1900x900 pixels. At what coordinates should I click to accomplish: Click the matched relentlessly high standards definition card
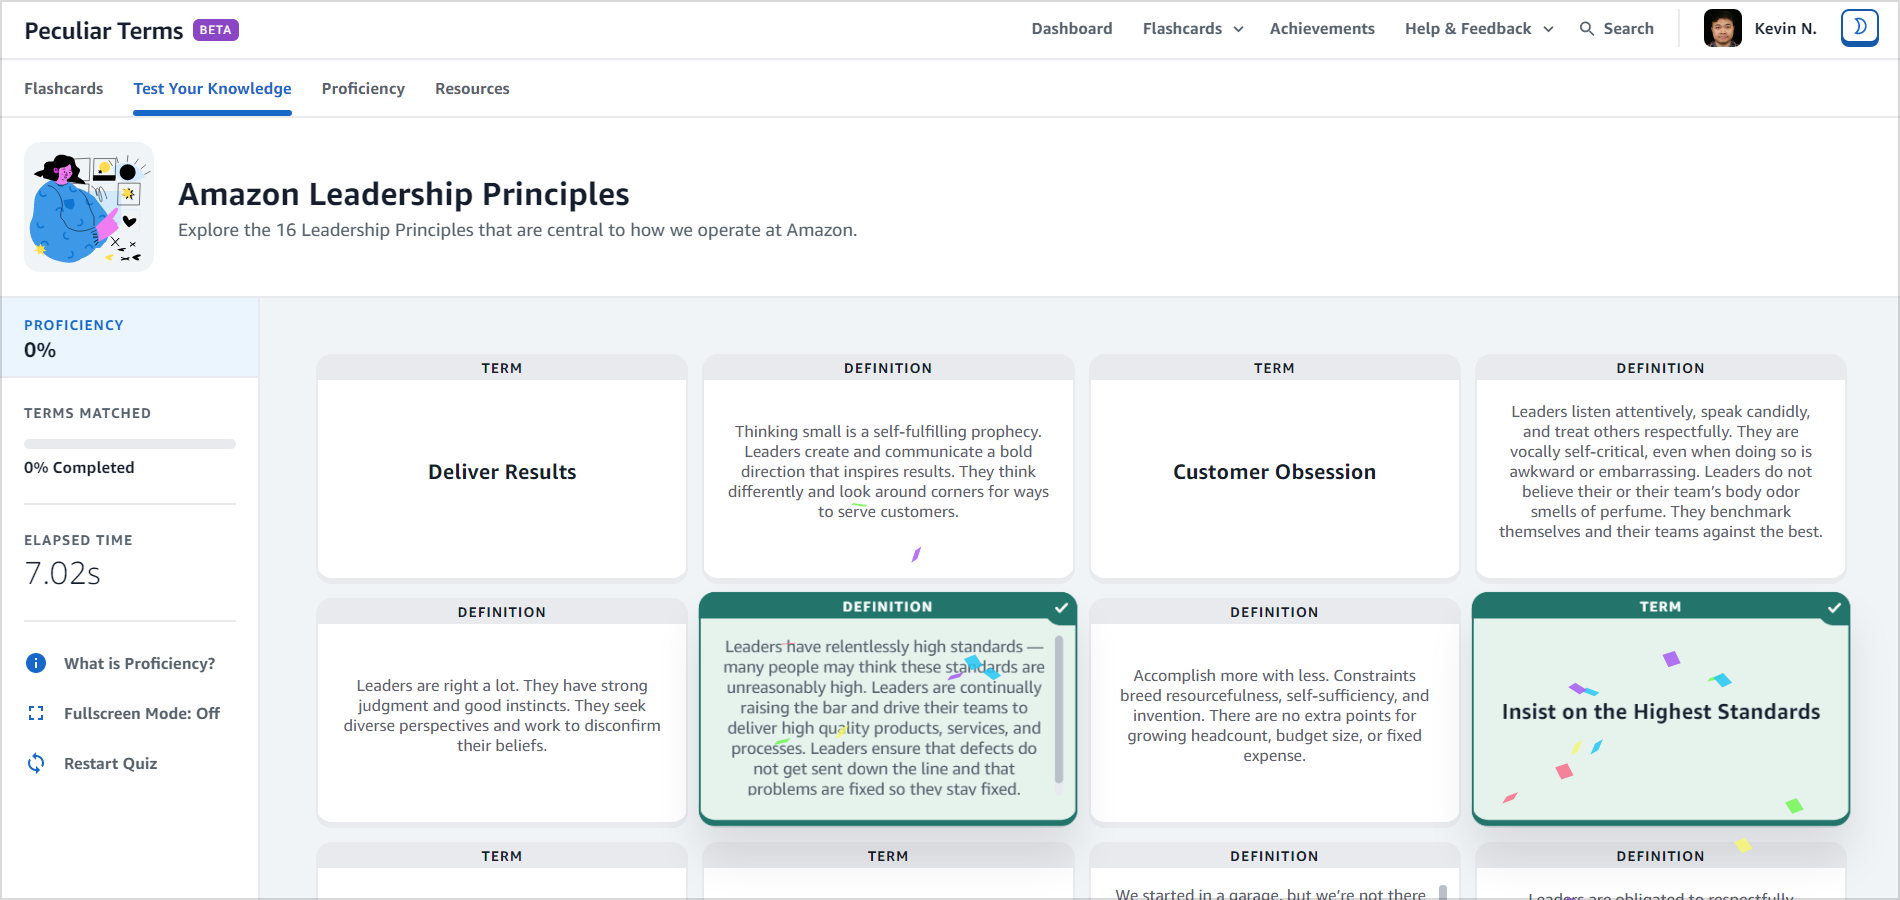[888, 709]
